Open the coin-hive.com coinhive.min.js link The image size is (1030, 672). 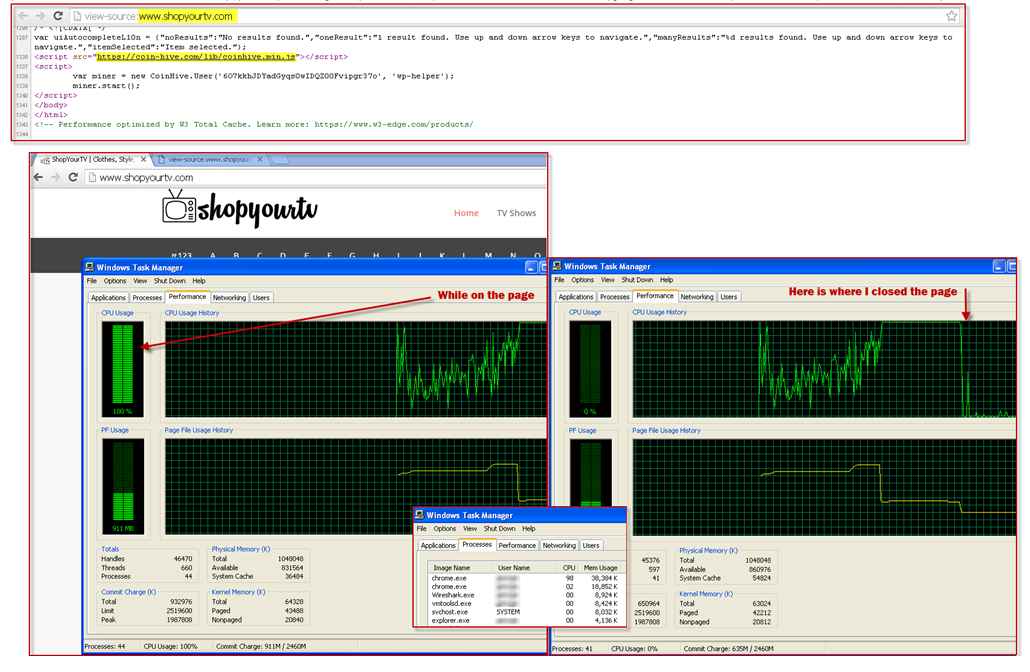pyautogui.click(x=196, y=56)
